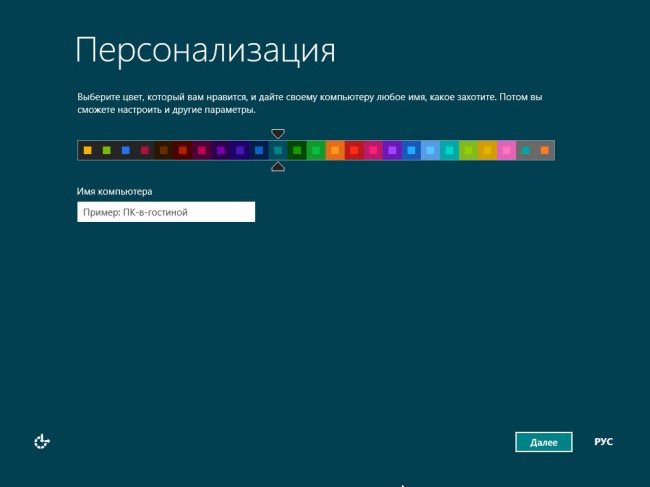
Task: Select the lime green background swatch
Action: pyautogui.click(x=469, y=150)
